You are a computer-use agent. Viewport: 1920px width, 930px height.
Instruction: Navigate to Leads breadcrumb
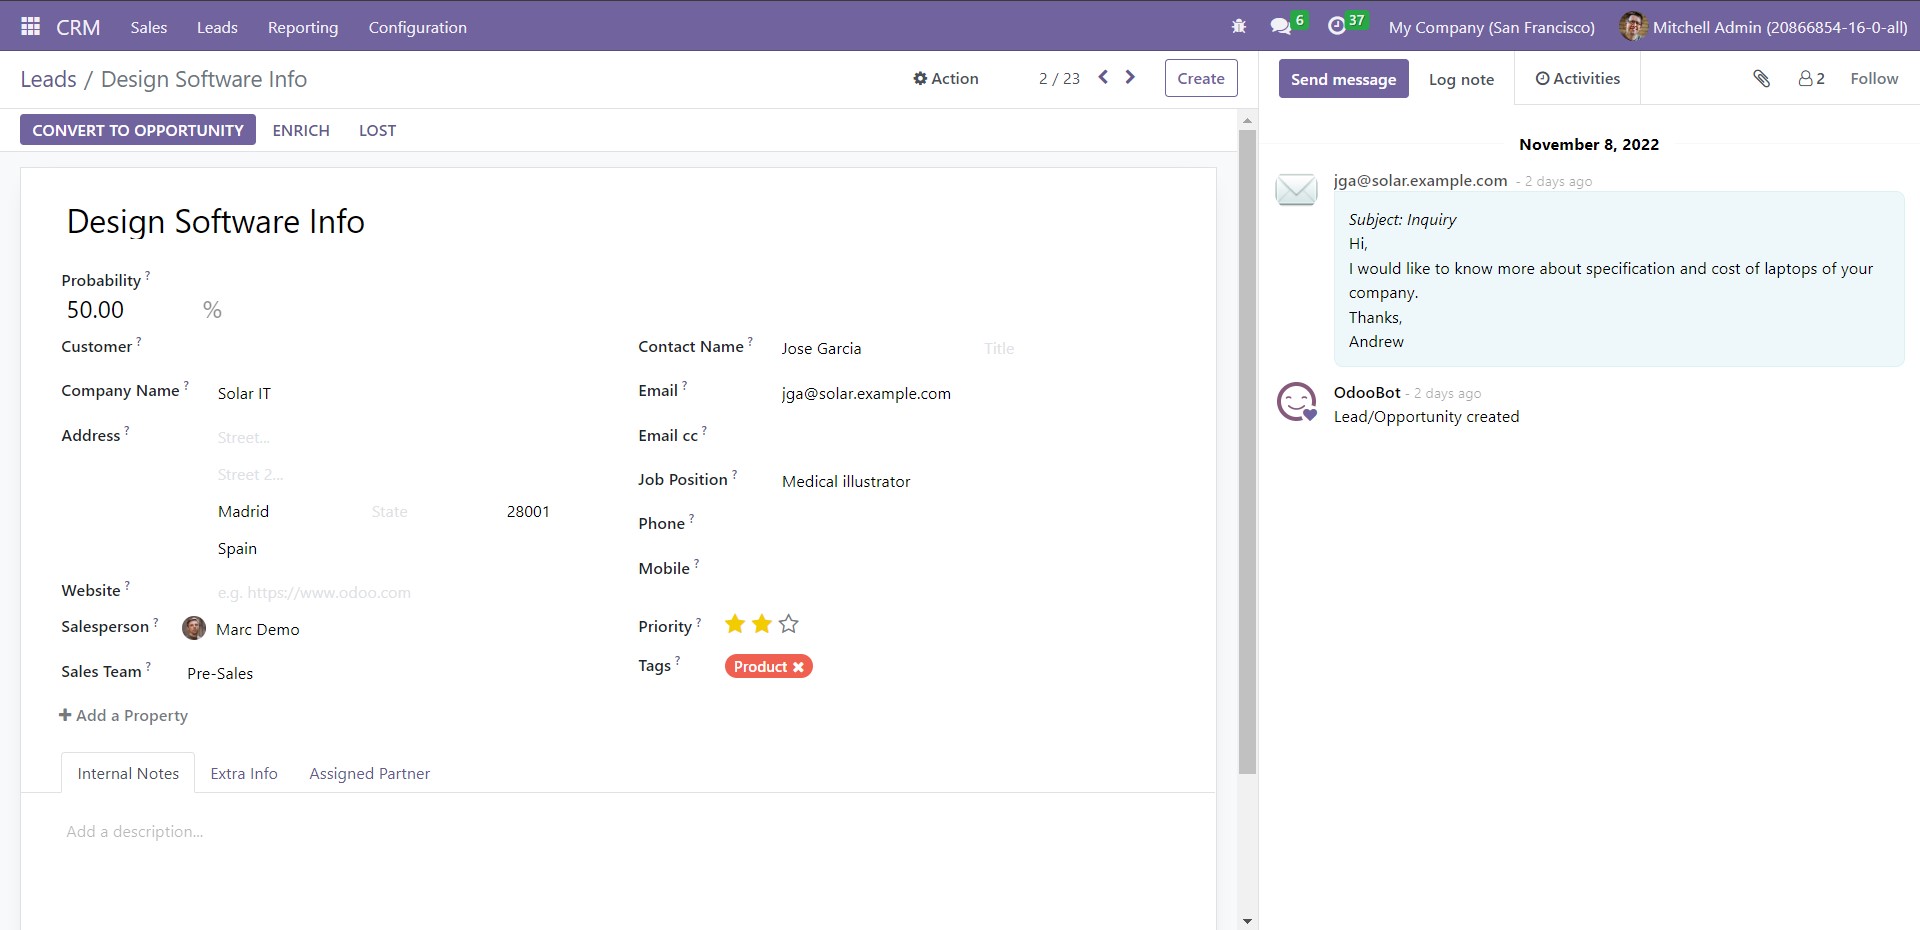click(48, 79)
